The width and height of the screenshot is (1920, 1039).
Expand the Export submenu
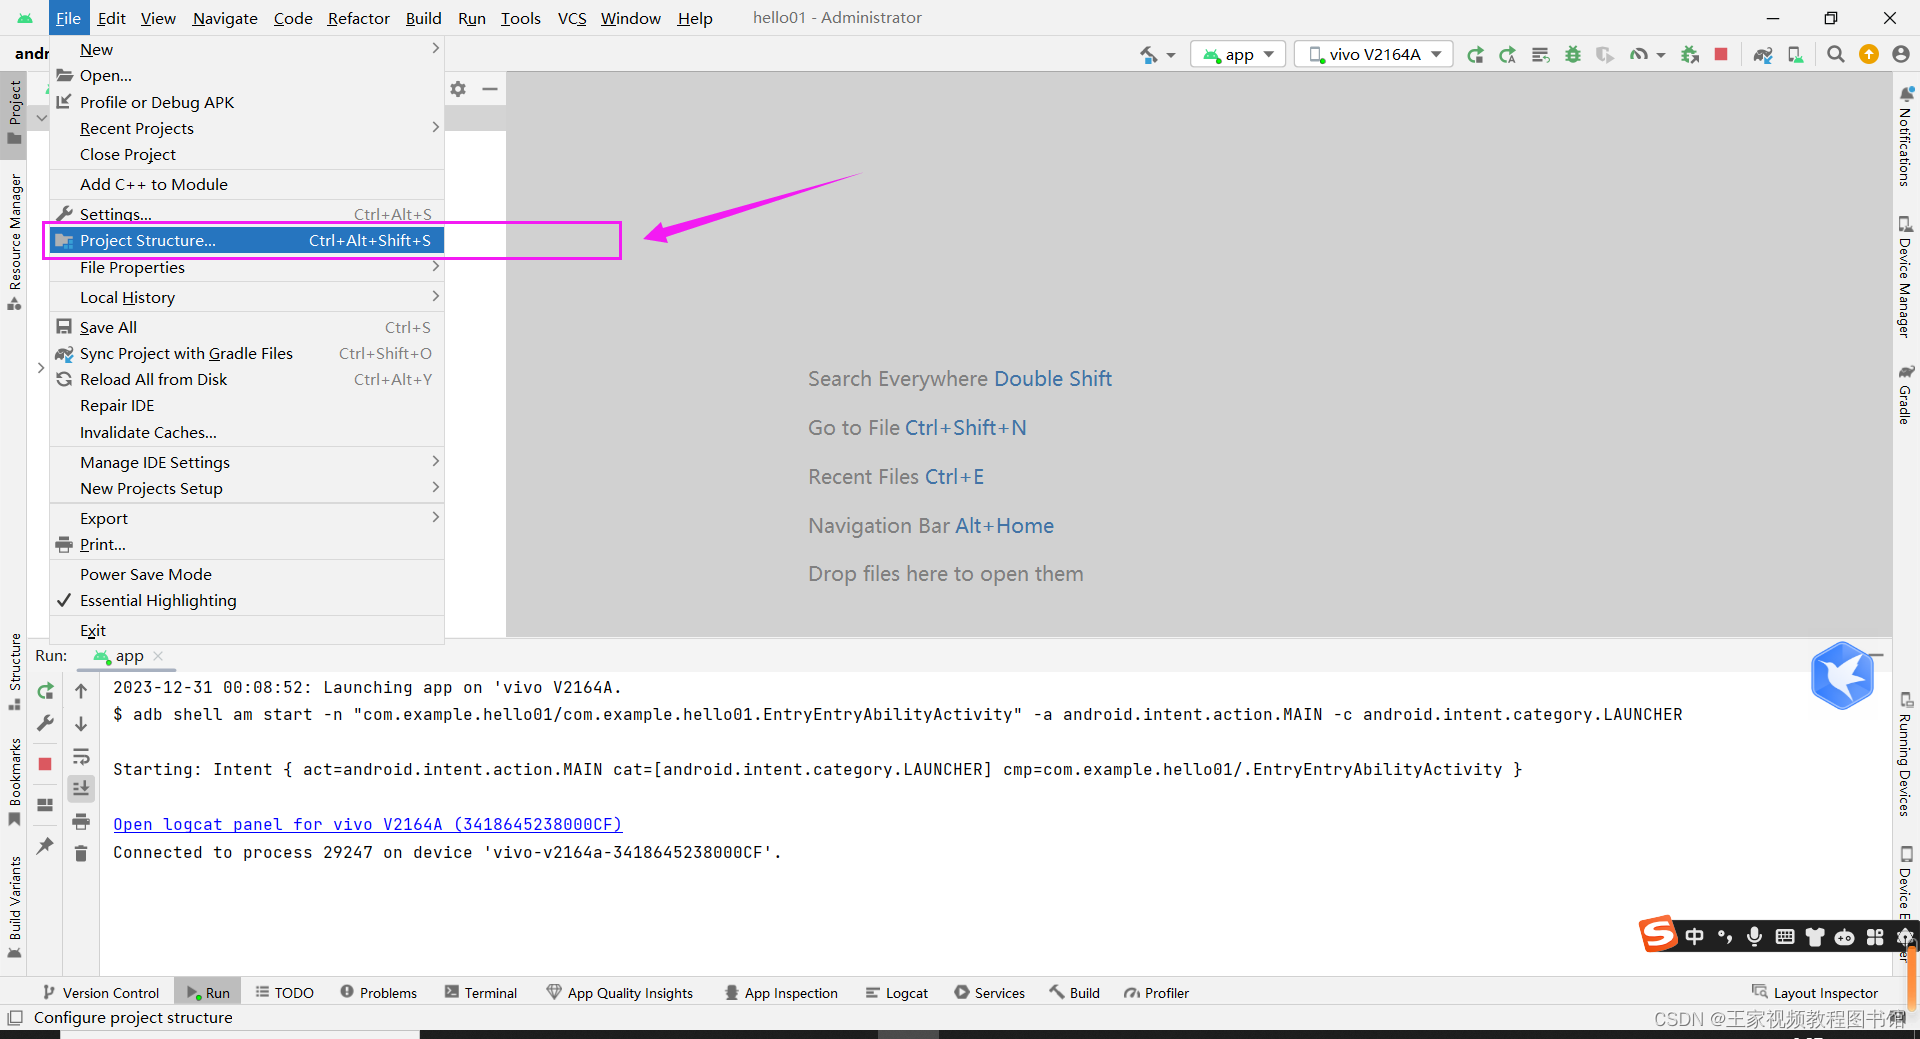pyautogui.click(x=247, y=519)
